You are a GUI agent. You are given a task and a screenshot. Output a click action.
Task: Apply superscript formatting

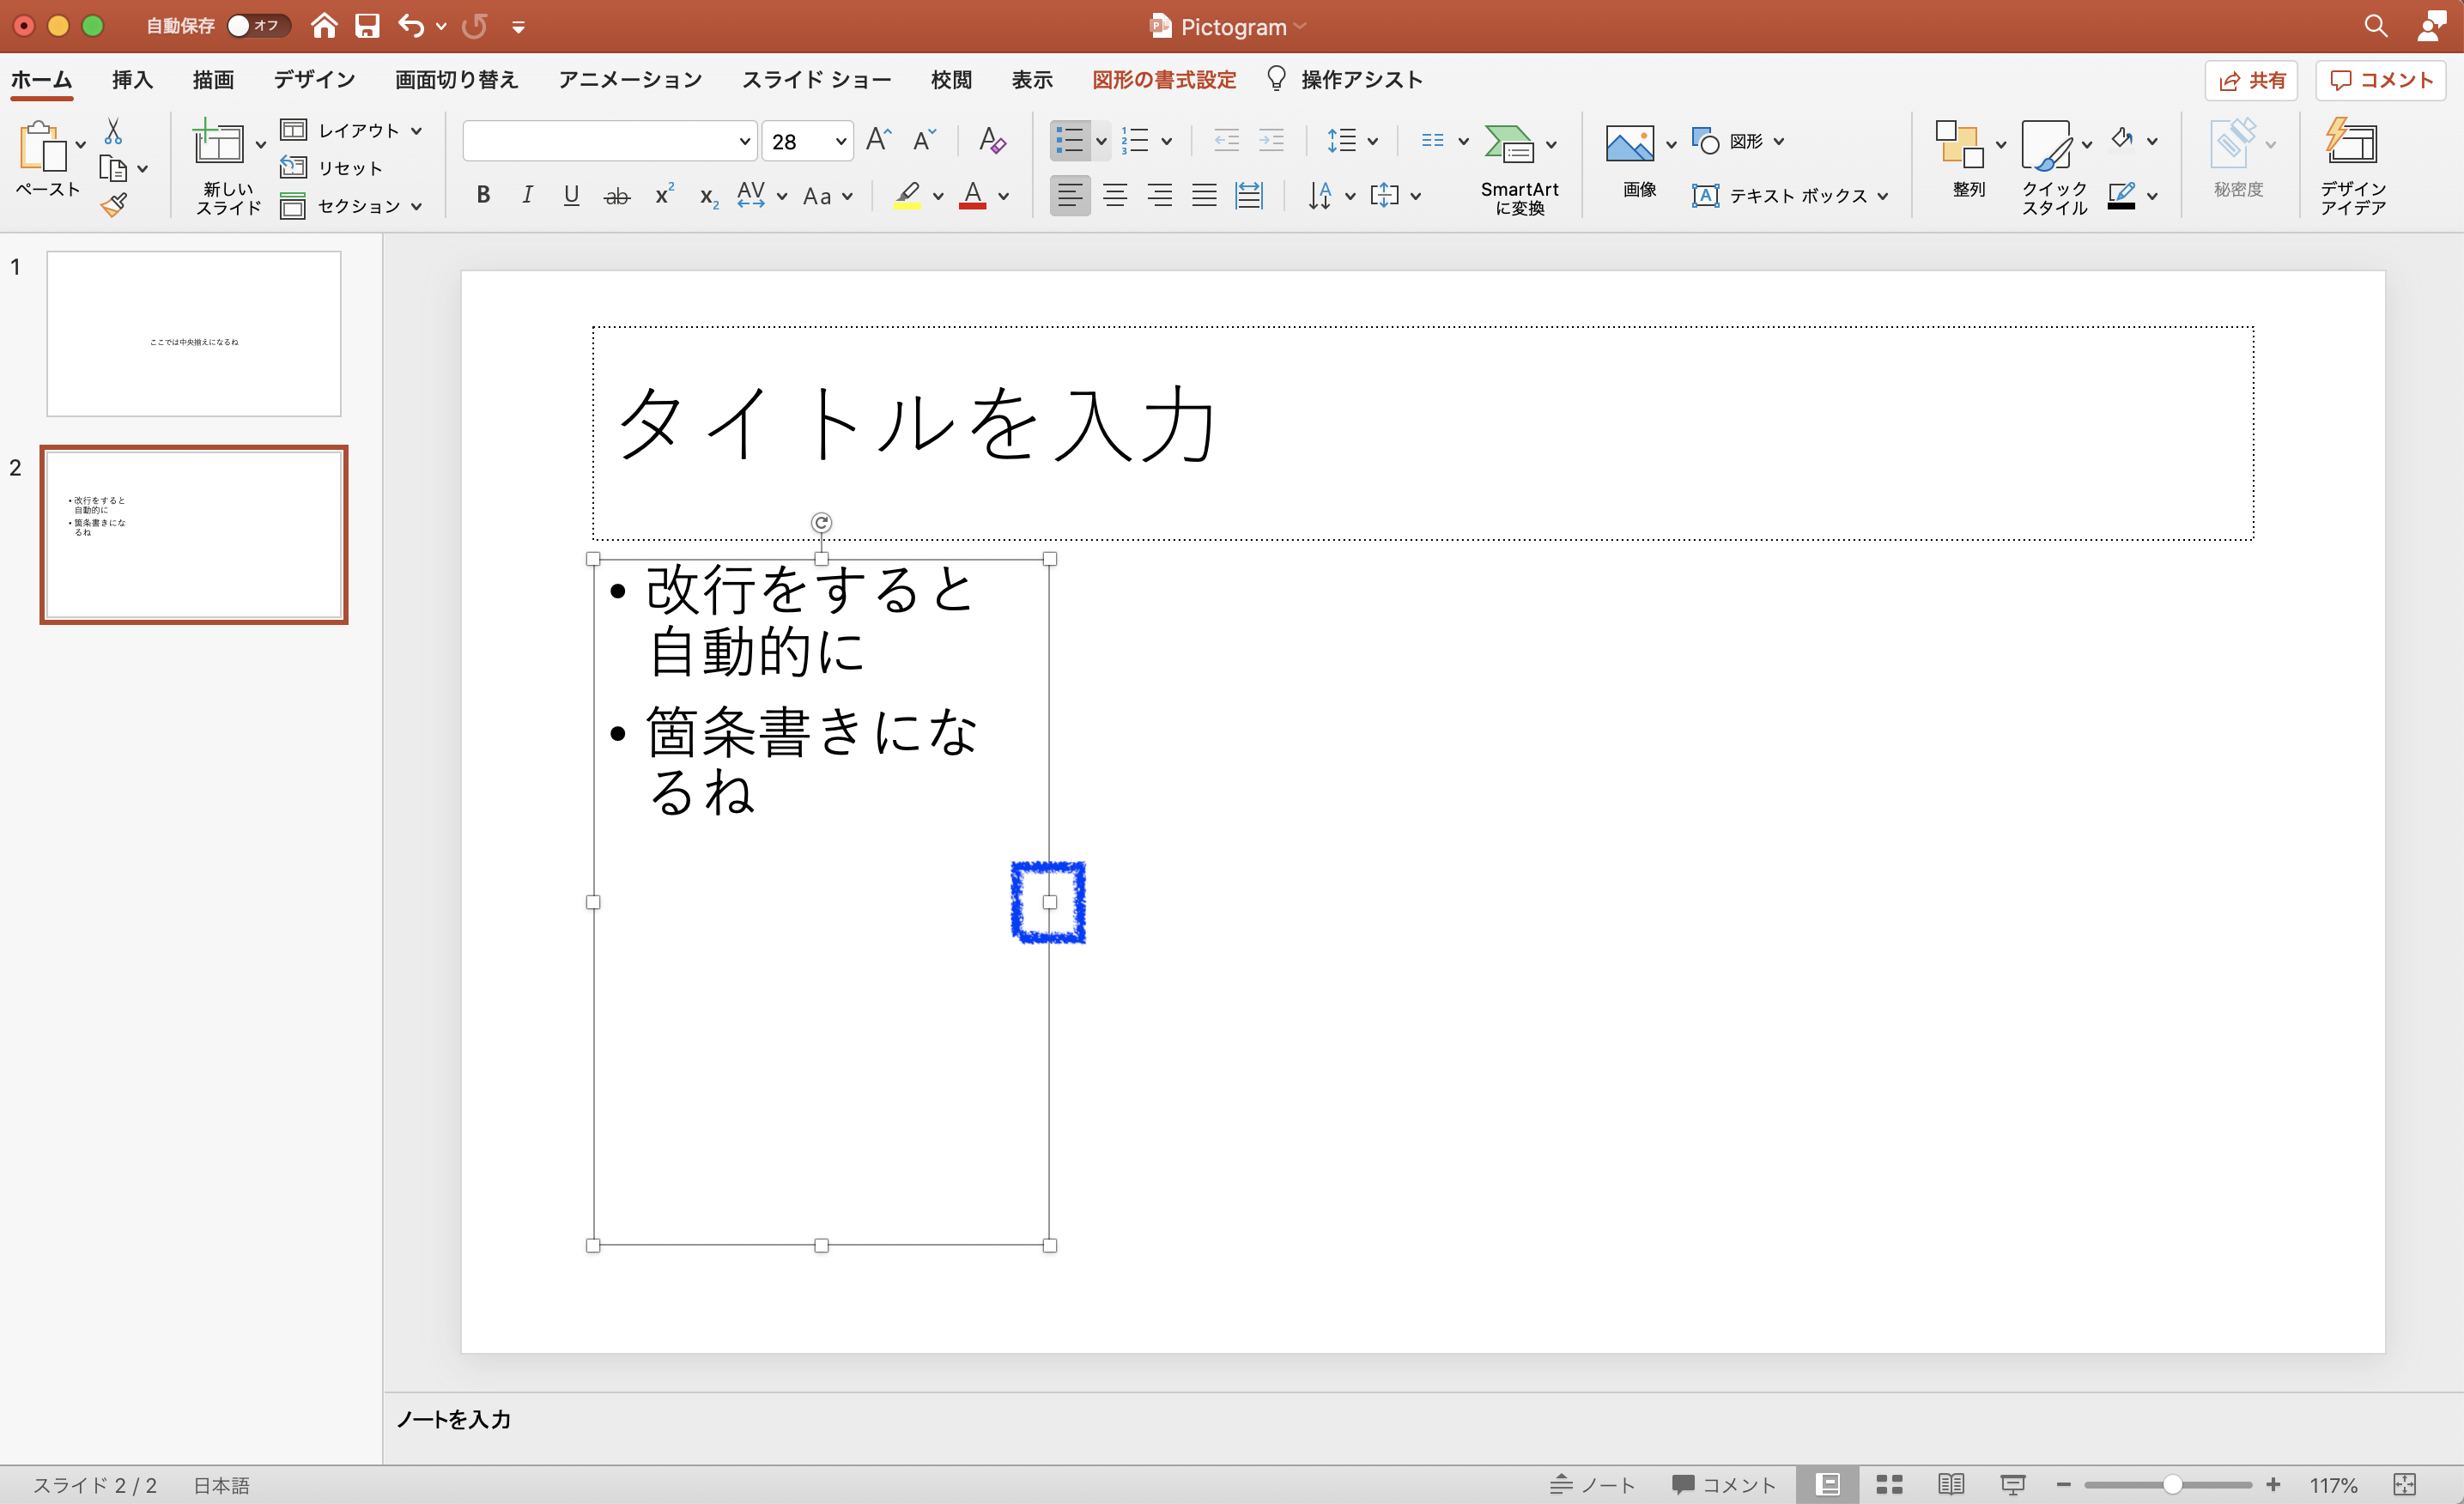tap(664, 195)
